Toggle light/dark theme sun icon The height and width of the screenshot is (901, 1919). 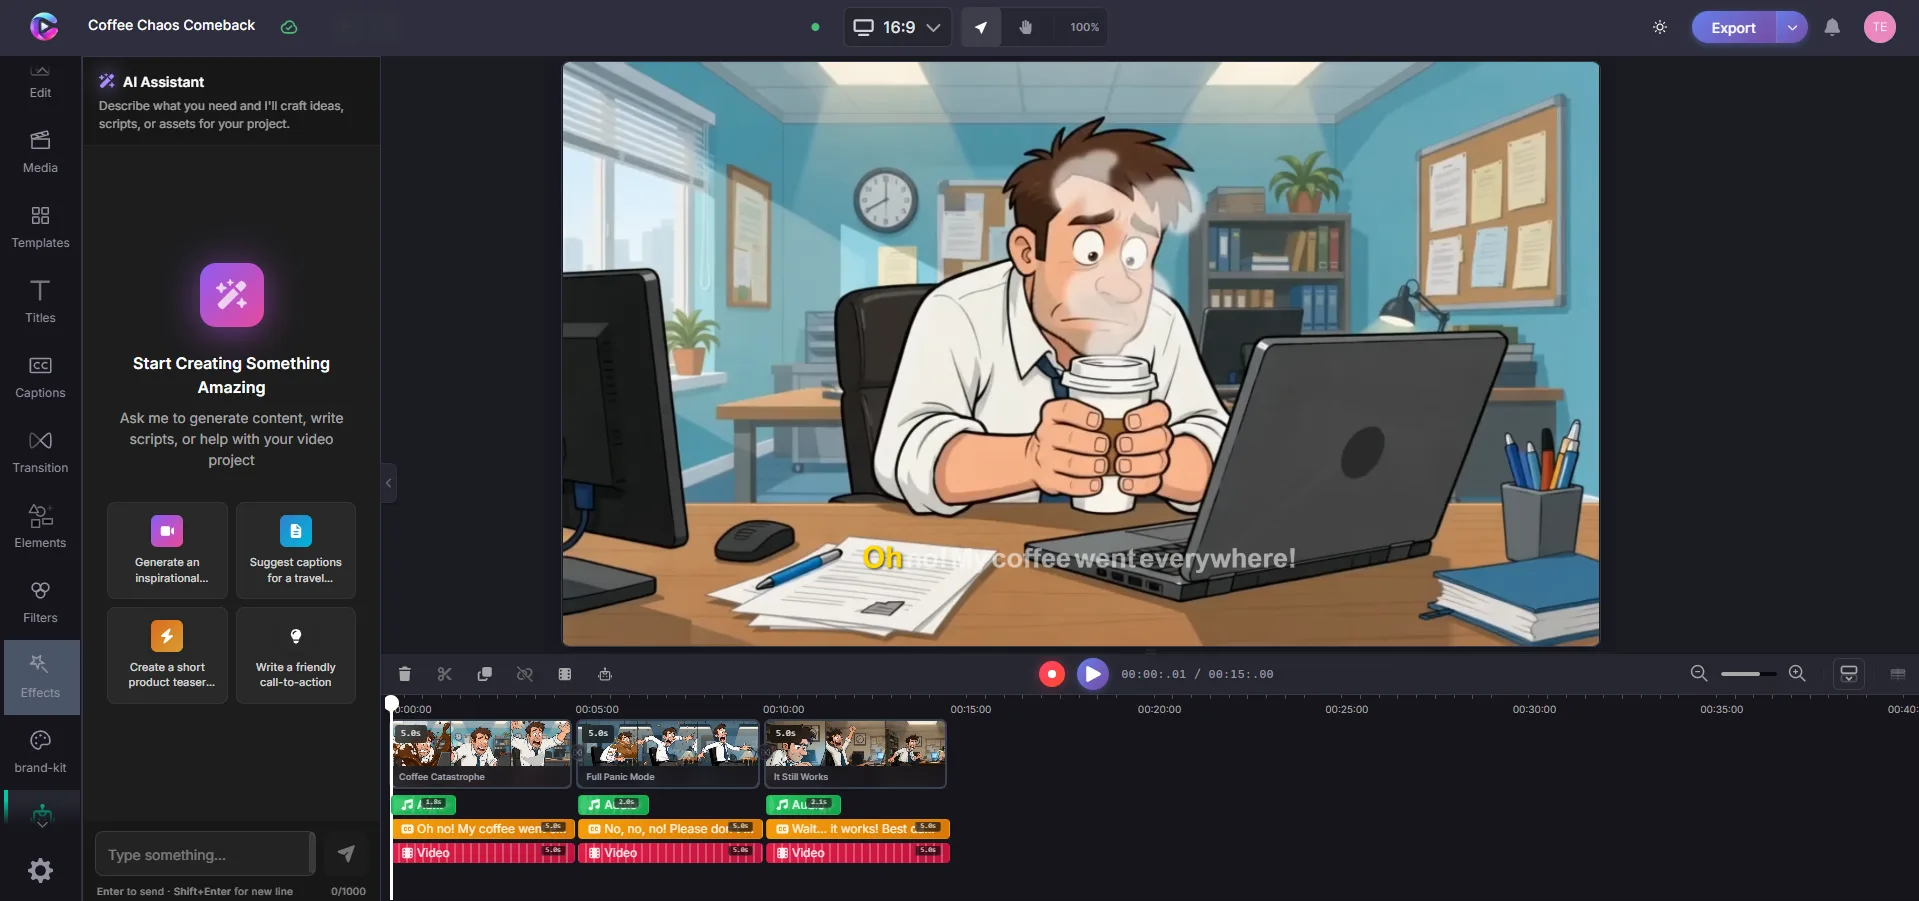tap(1660, 28)
